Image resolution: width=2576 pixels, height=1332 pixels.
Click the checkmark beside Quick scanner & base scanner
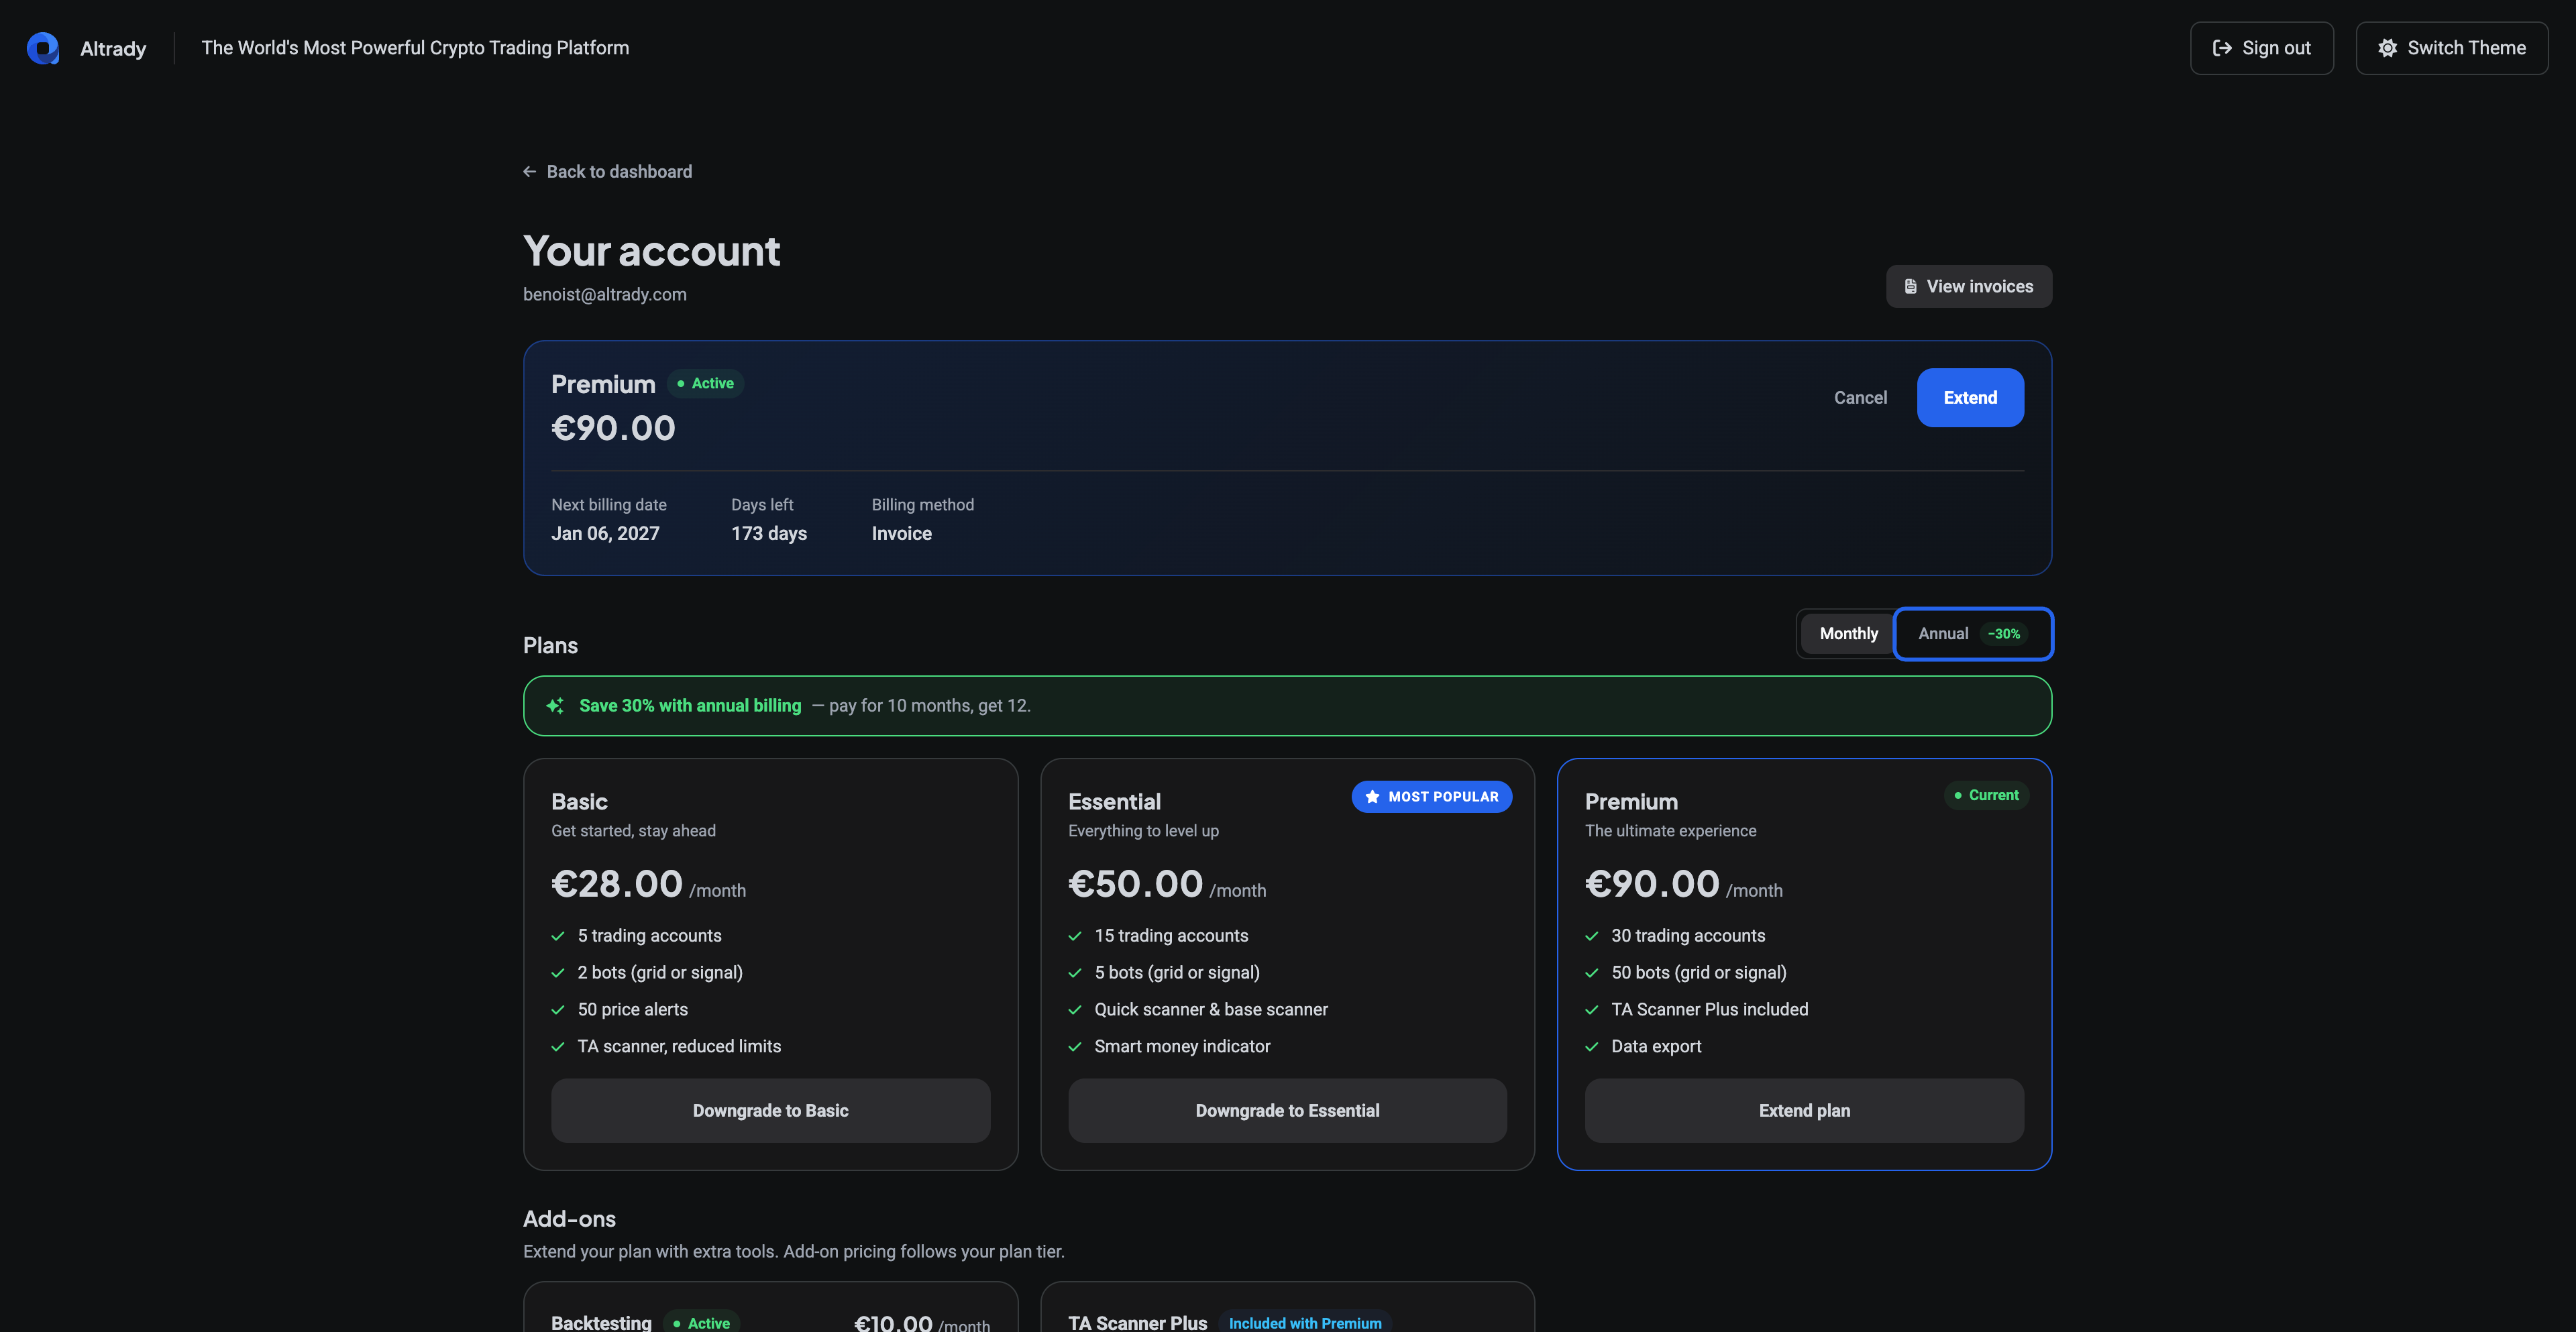(1075, 1010)
